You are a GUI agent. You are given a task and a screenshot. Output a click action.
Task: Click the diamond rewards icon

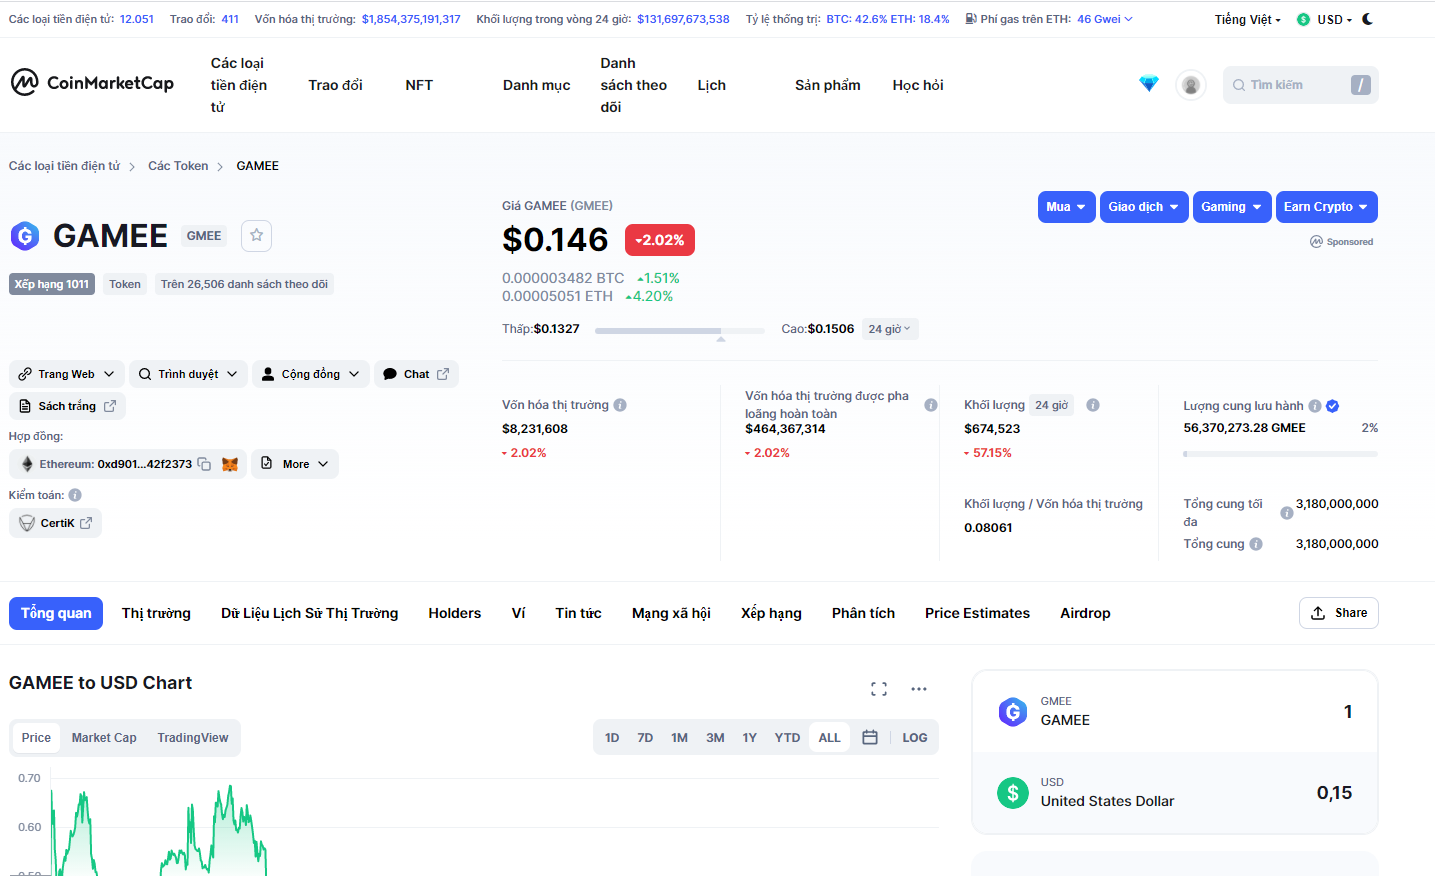(1149, 84)
